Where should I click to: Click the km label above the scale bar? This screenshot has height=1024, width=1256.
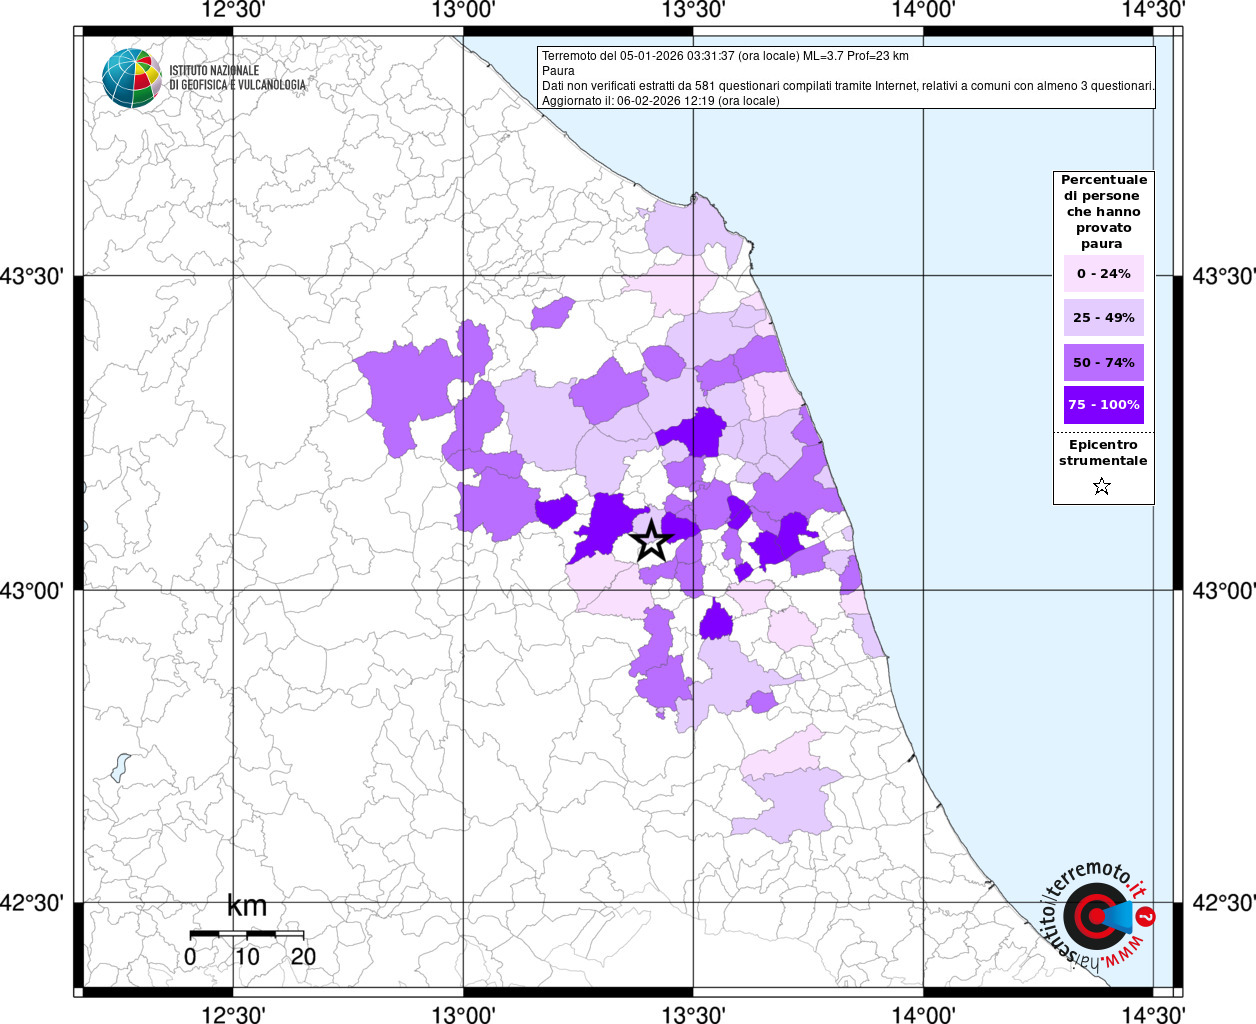tap(247, 906)
